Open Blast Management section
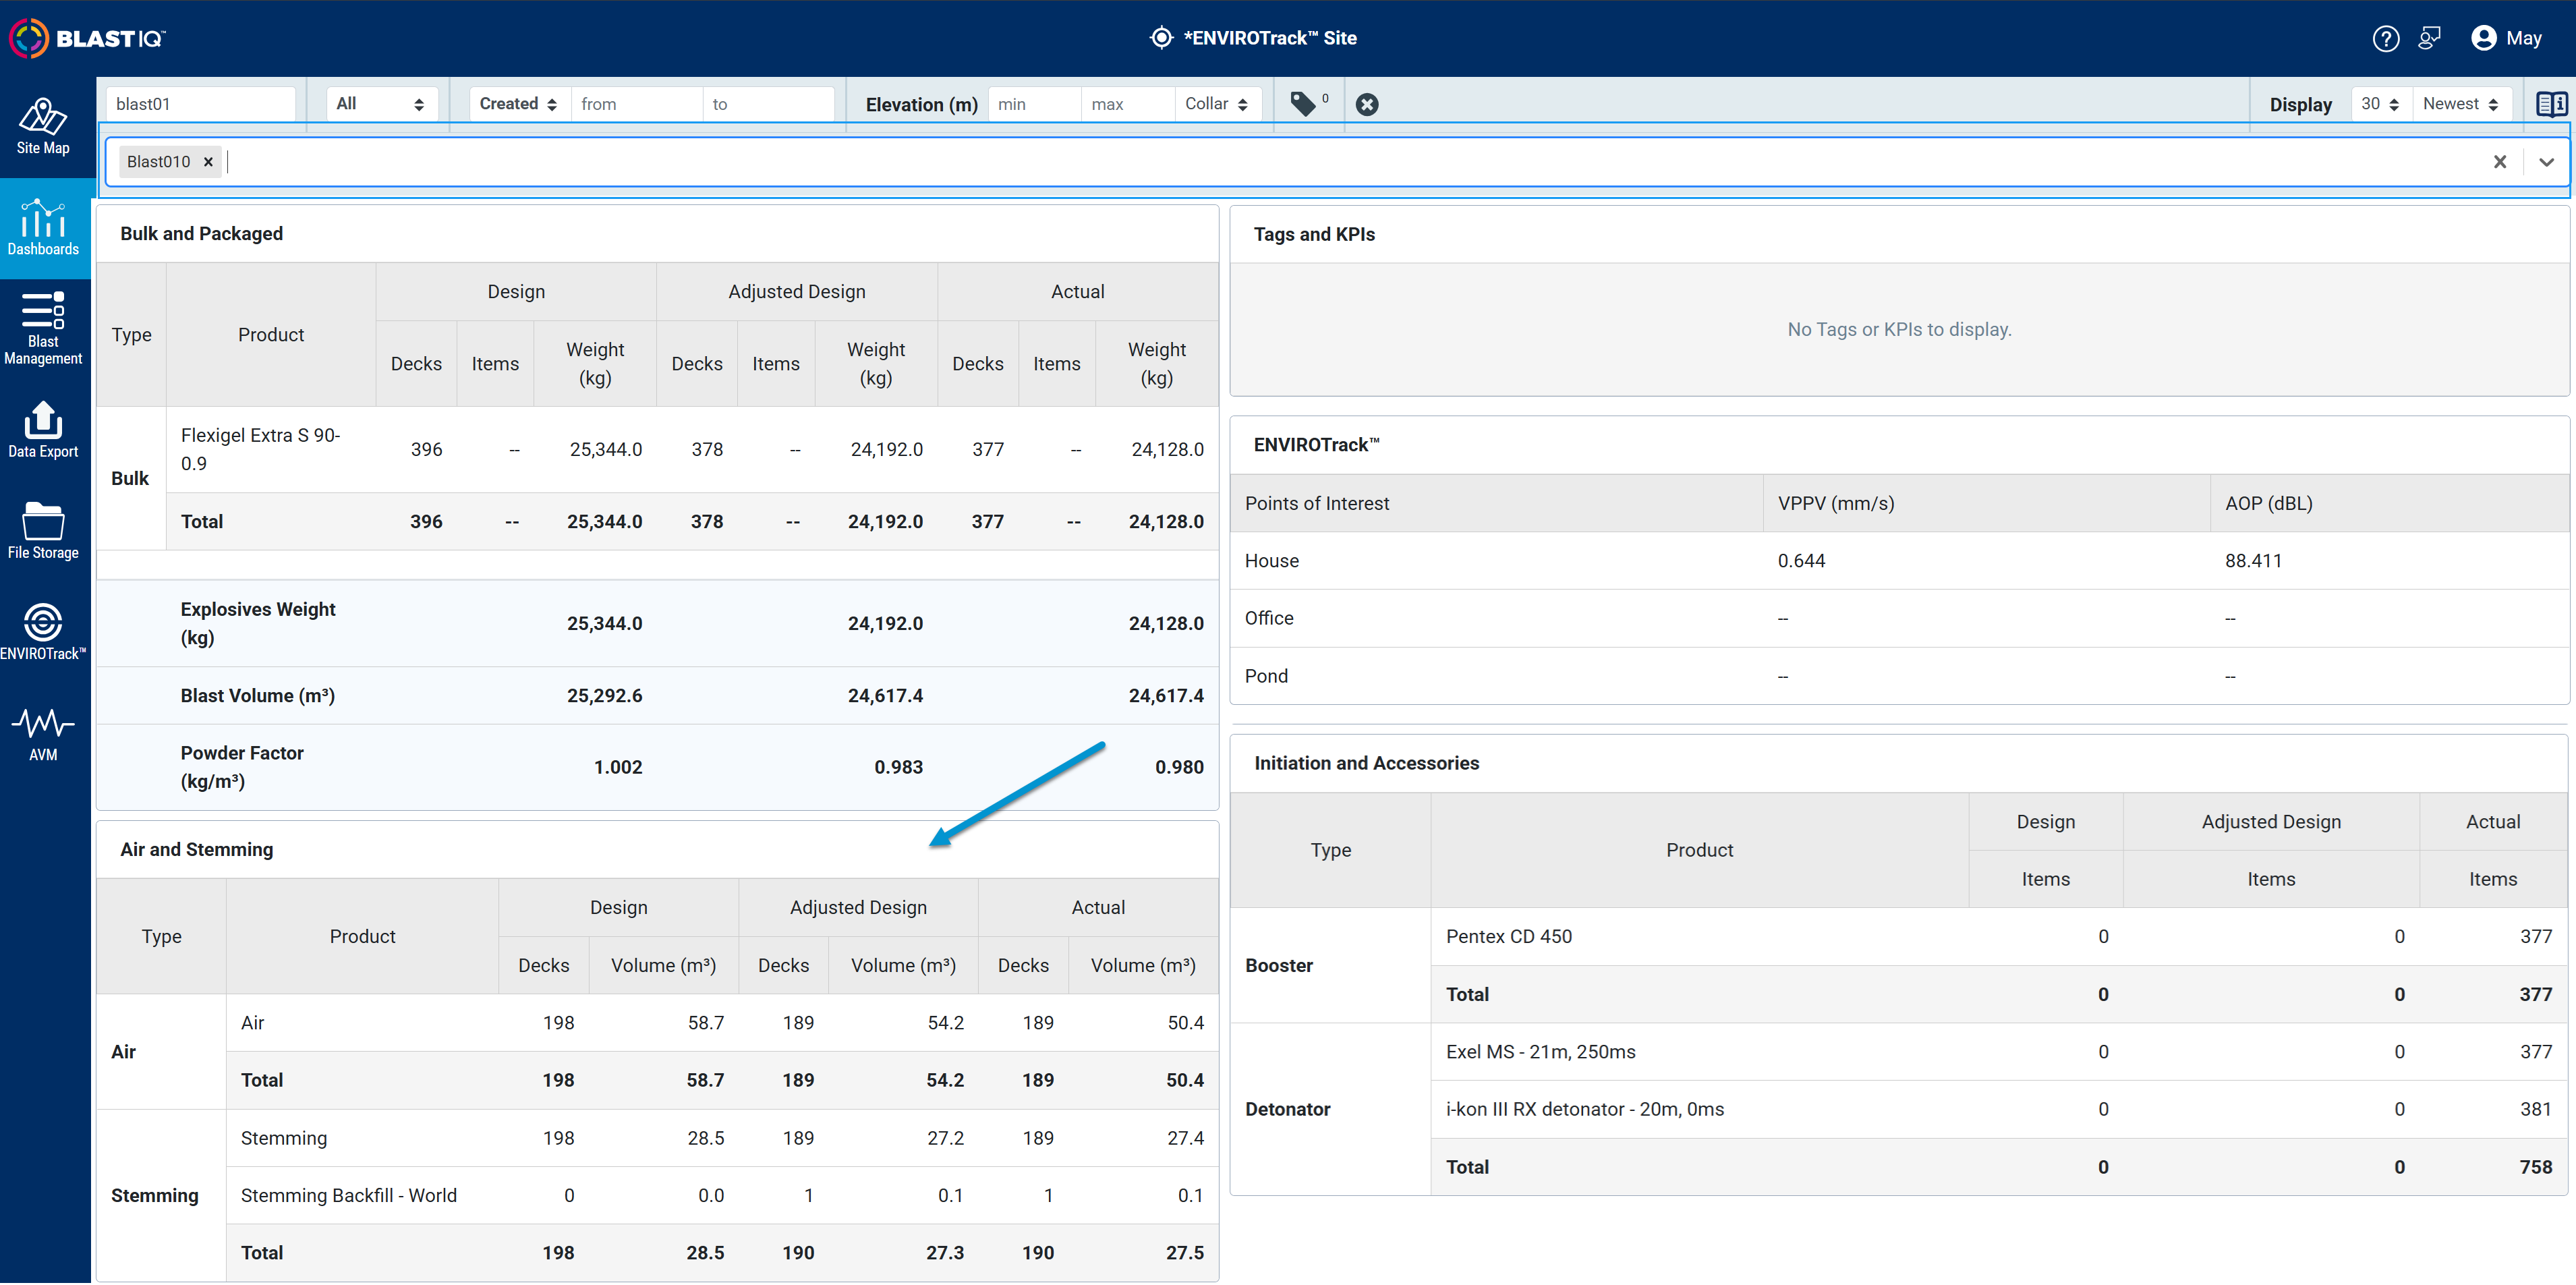Screen dimensions: 2576x1285 pos(43,328)
